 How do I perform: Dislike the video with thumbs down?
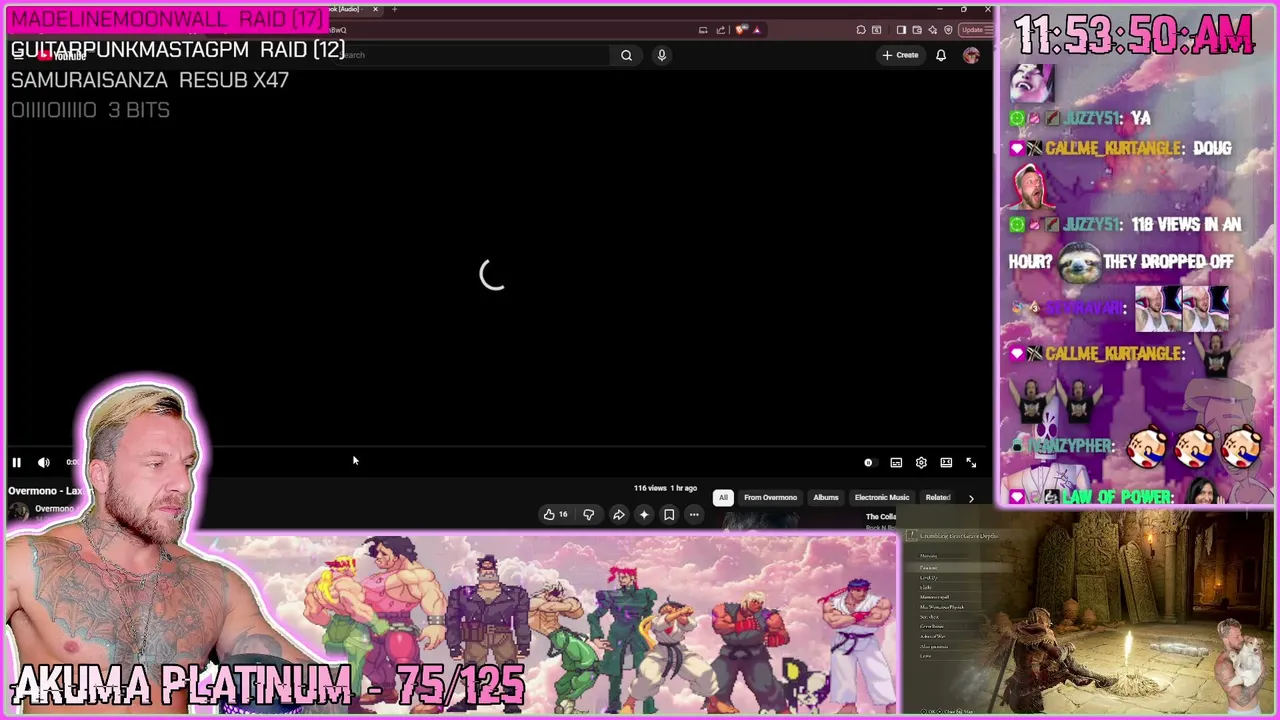coord(589,514)
